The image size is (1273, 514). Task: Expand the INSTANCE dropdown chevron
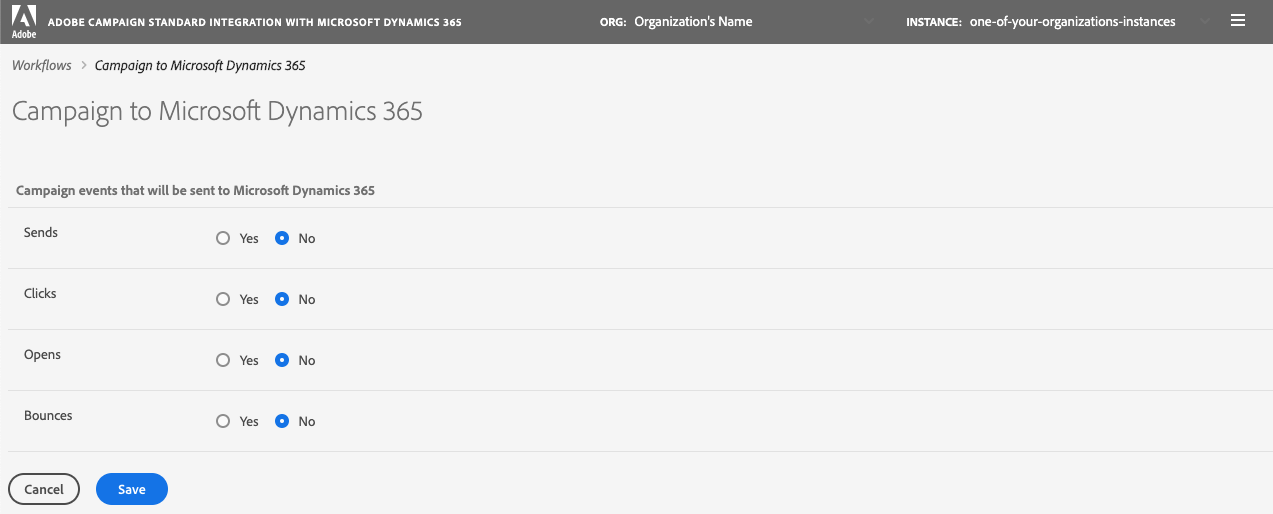pyautogui.click(x=1203, y=22)
